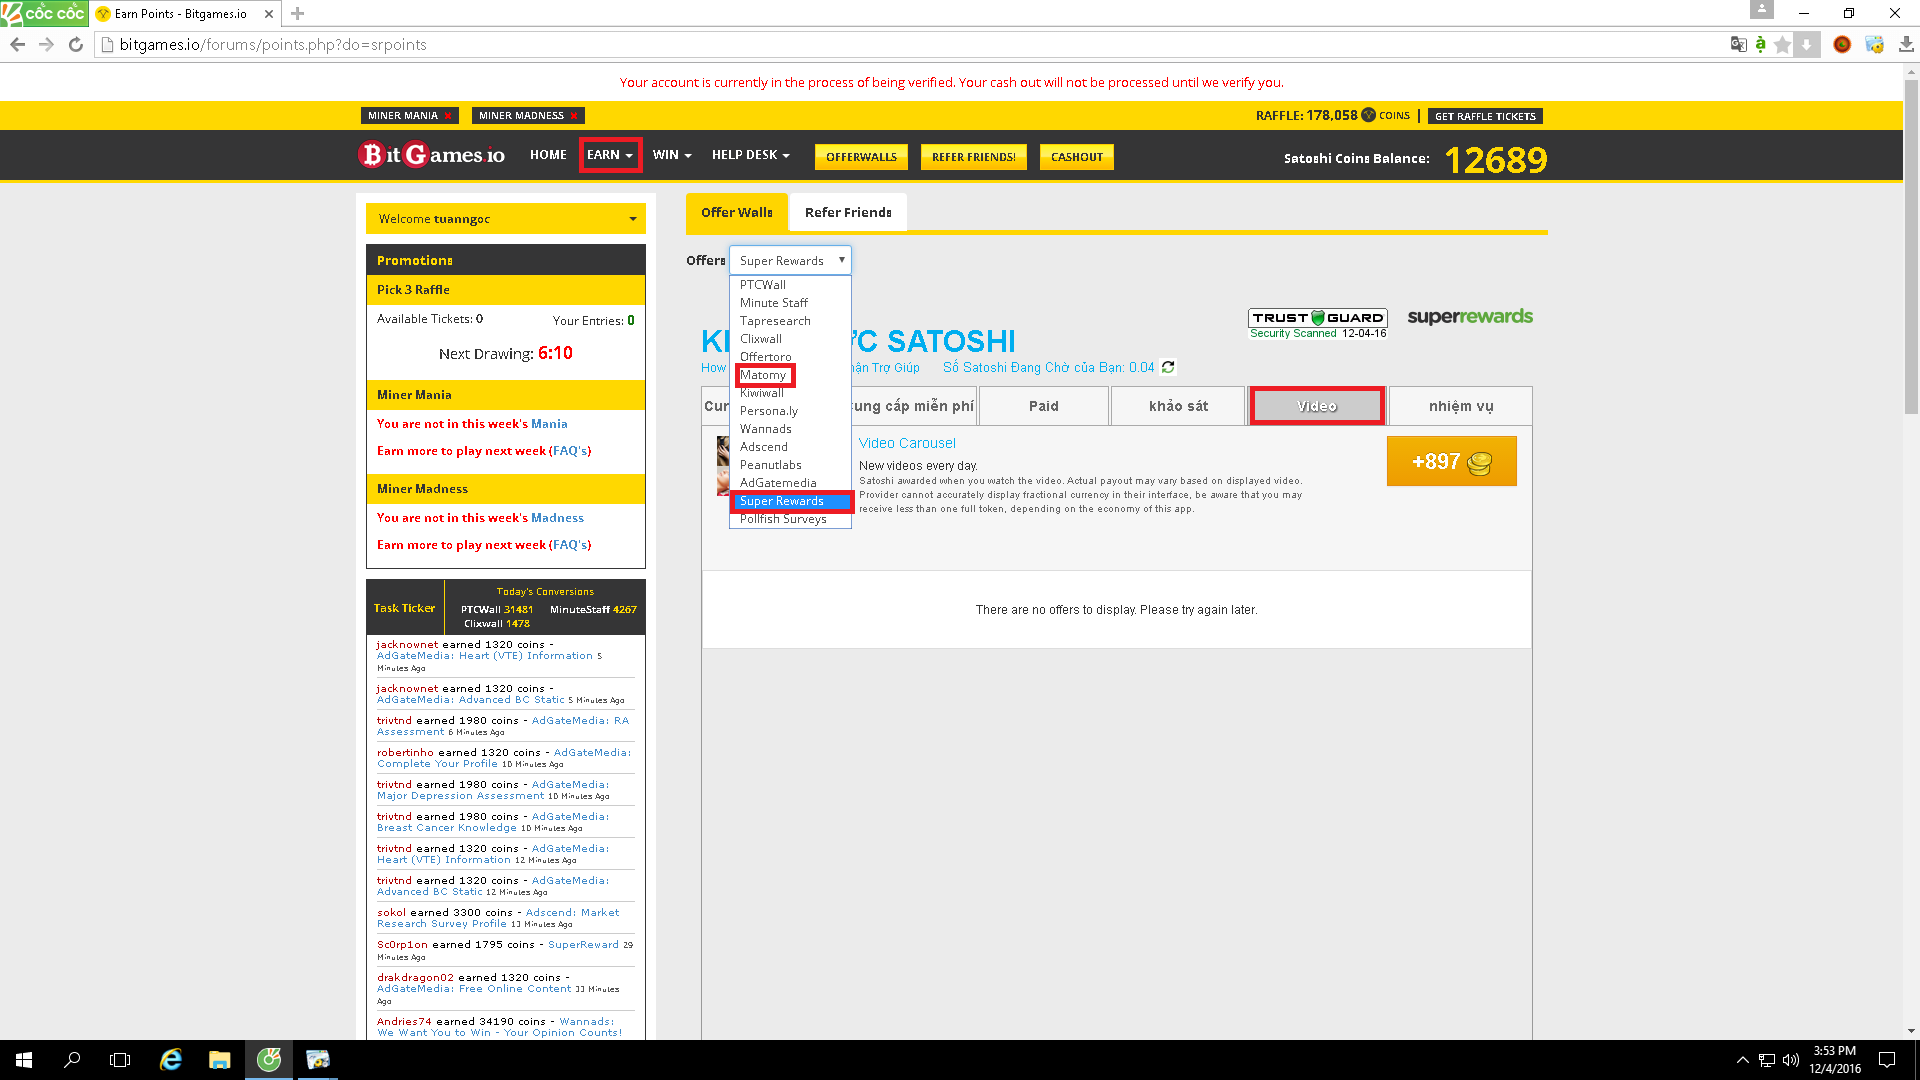Open the EARN navigation dropdown

click(609, 155)
